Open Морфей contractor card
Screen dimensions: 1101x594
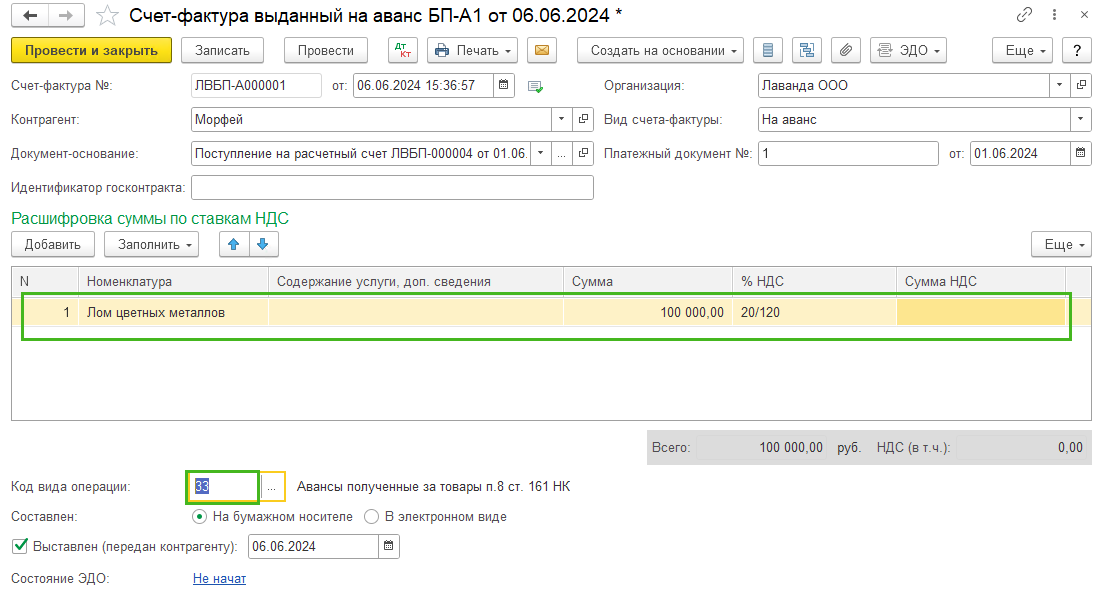(583, 119)
